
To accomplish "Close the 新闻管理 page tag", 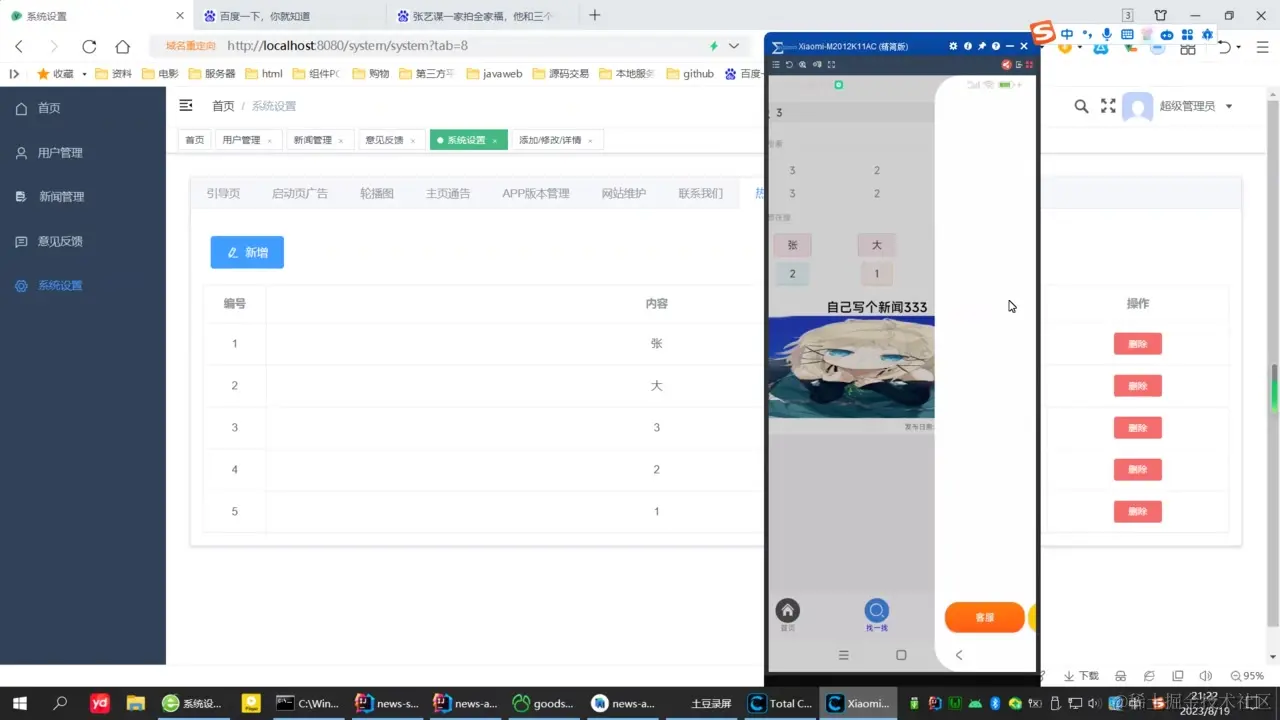I will pyautogui.click(x=341, y=141).
